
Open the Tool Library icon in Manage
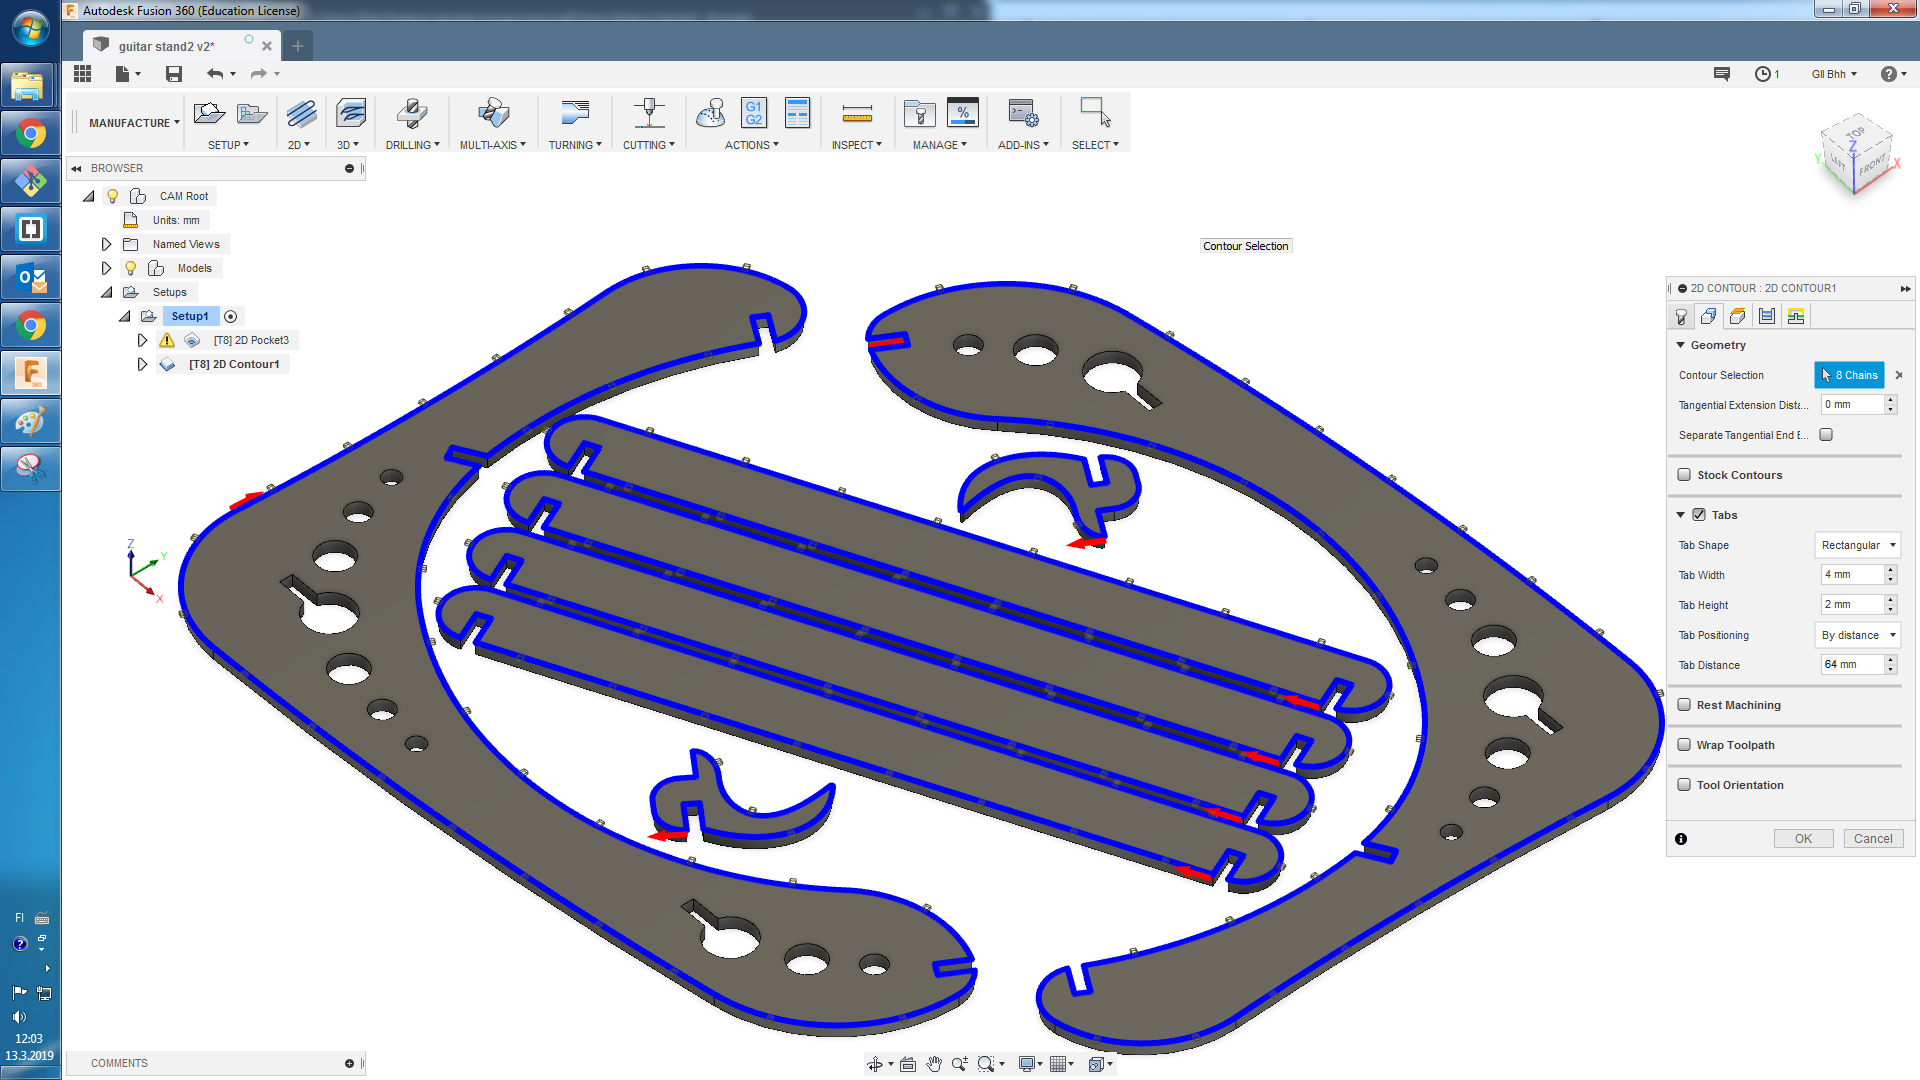coord(919,113)
